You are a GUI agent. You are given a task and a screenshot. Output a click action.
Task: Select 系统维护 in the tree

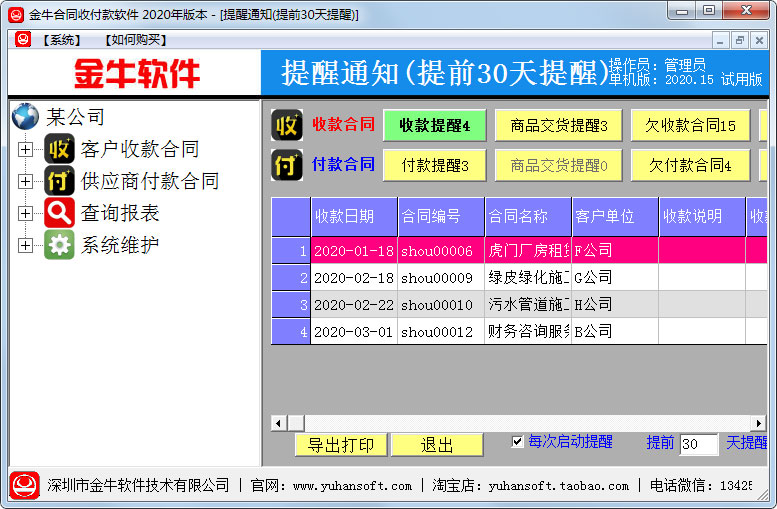coord(120,245)
